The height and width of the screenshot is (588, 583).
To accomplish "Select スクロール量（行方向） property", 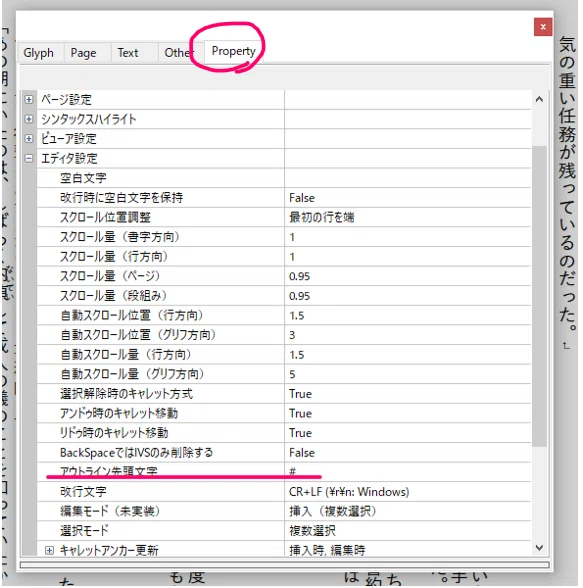I will pos(114,256).
